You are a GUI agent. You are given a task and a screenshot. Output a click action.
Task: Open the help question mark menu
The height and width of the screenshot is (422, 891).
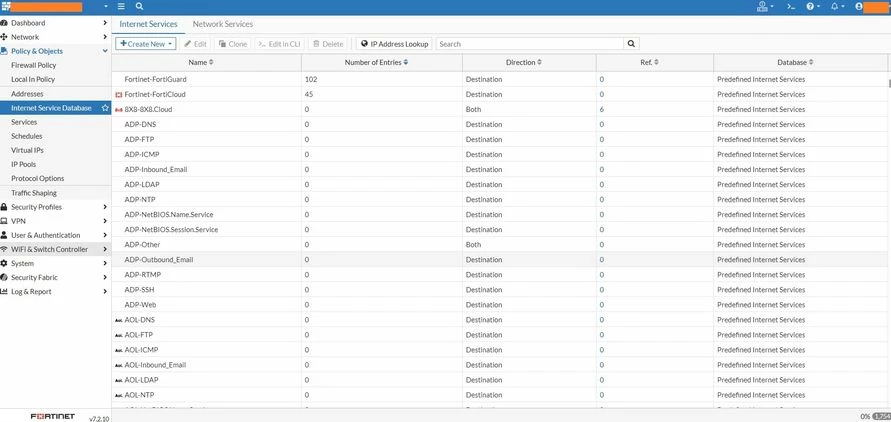click(x=813, y=7)
